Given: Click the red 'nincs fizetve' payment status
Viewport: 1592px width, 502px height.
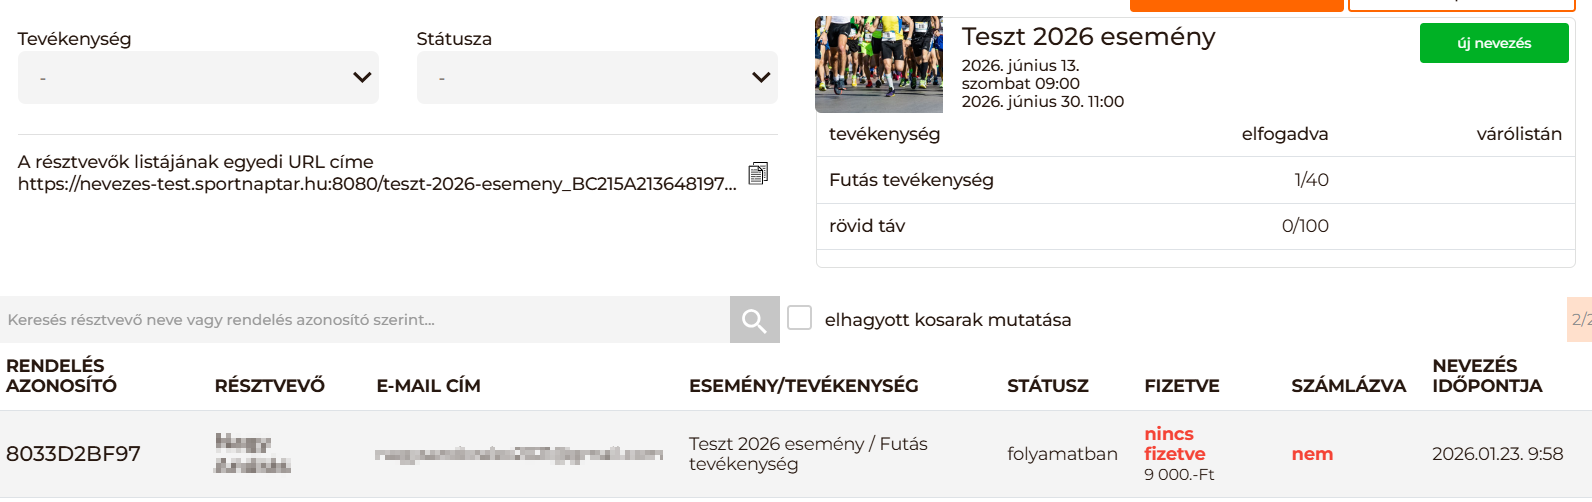Looking at the screenshot, I should pyautogui.click(x=1174, y=444).
